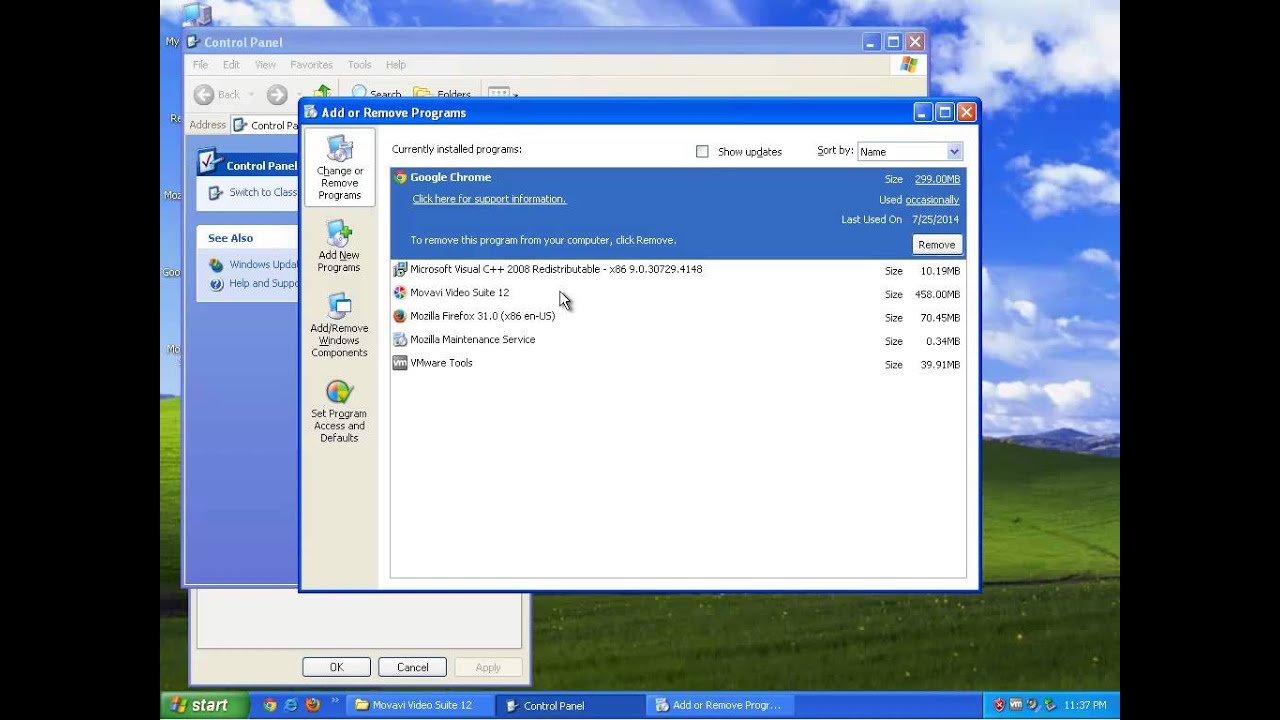Click the VMware tray icon
This screenshot has height=720, width=1280.
click(1016, 705)
